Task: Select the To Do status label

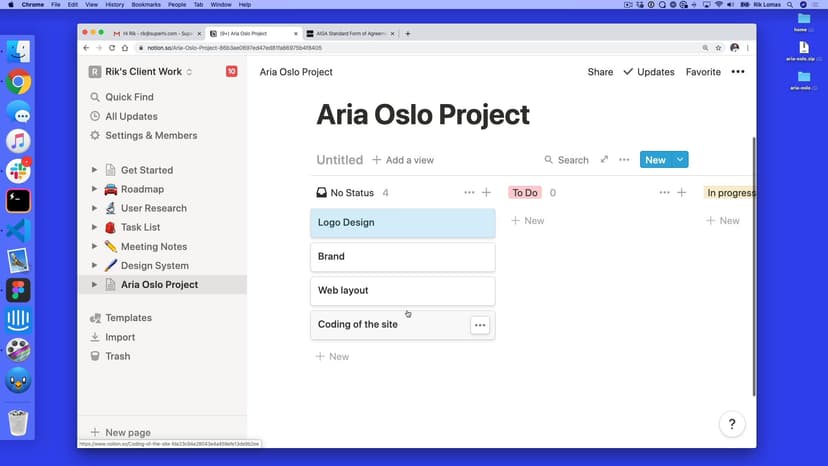Action: (x=525, y=193)
